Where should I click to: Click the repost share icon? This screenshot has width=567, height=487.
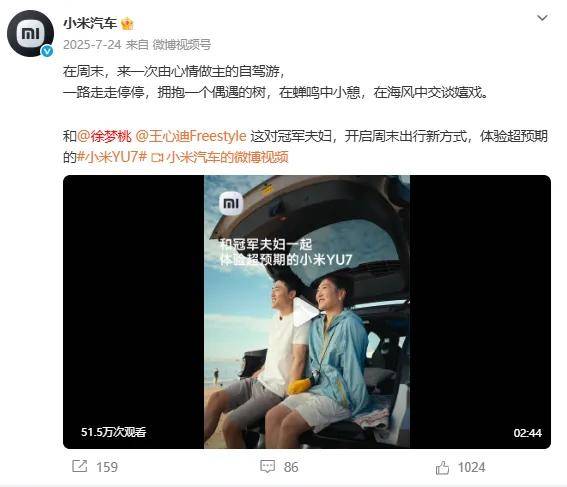coord(80,466)
